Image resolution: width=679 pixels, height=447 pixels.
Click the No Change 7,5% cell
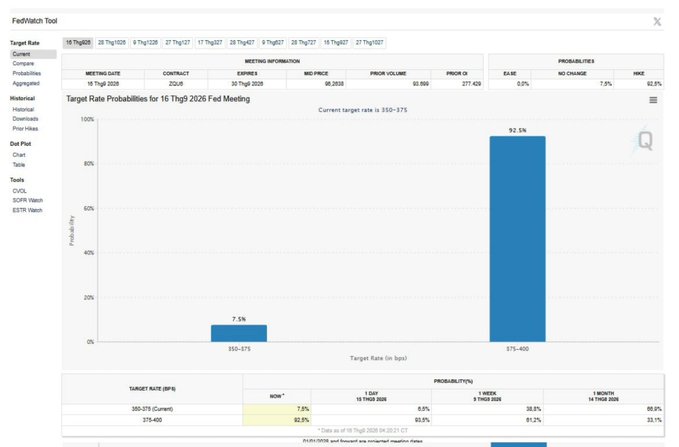572,84
